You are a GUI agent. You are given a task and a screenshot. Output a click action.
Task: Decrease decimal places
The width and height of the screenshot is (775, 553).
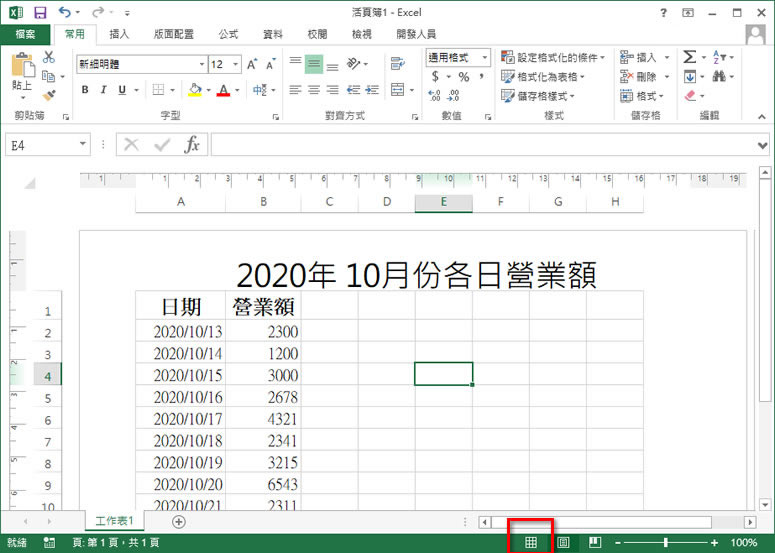tap(454, 95)
